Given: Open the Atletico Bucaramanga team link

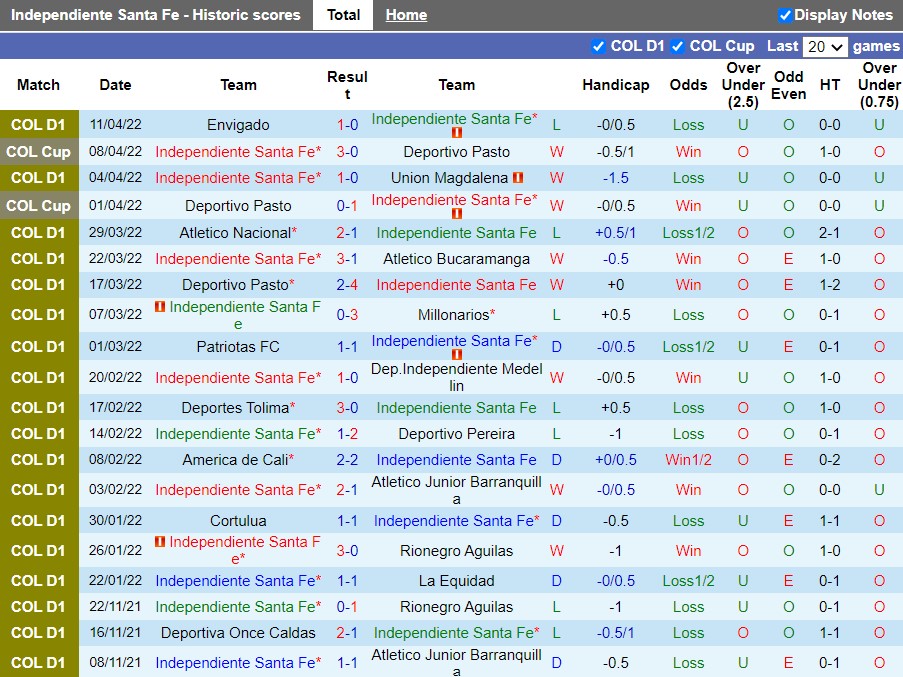Looking at the screenshot, I should point(456,259).
